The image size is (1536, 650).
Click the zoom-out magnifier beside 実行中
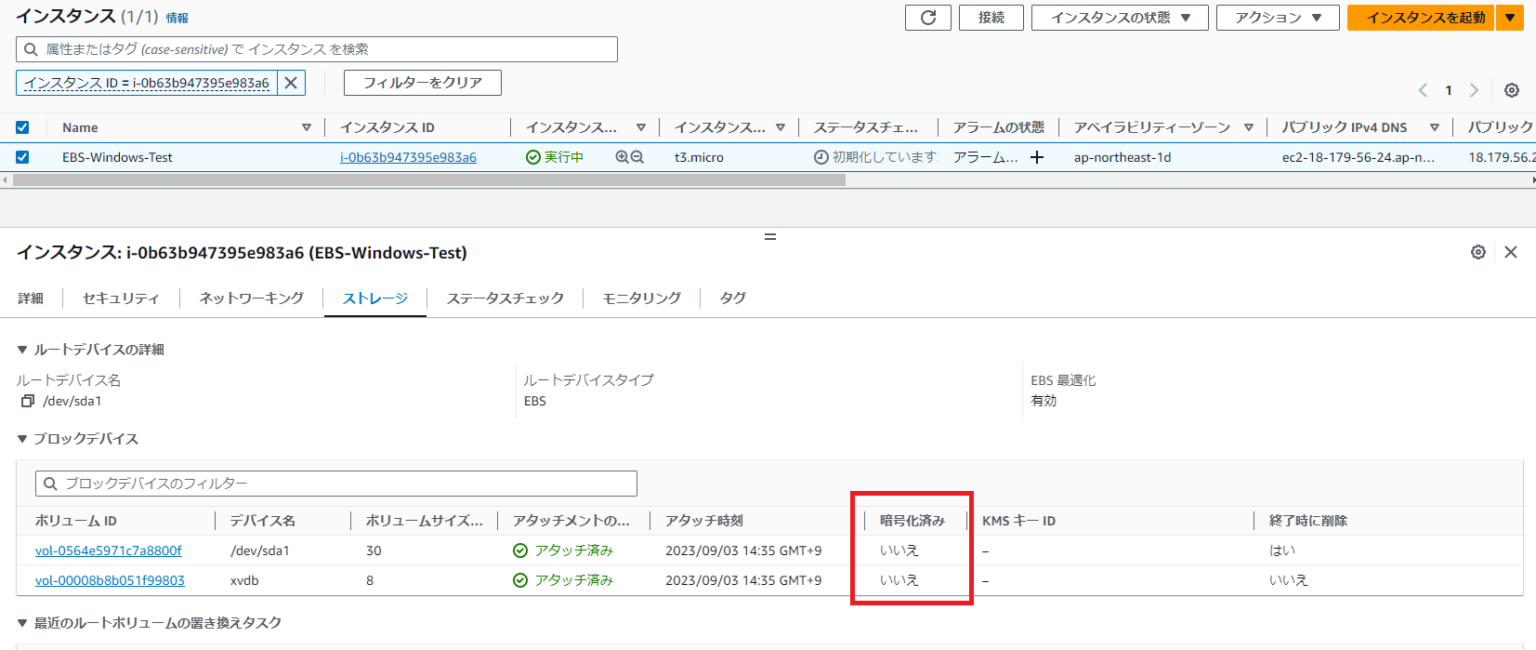click(x=637, y=157)
